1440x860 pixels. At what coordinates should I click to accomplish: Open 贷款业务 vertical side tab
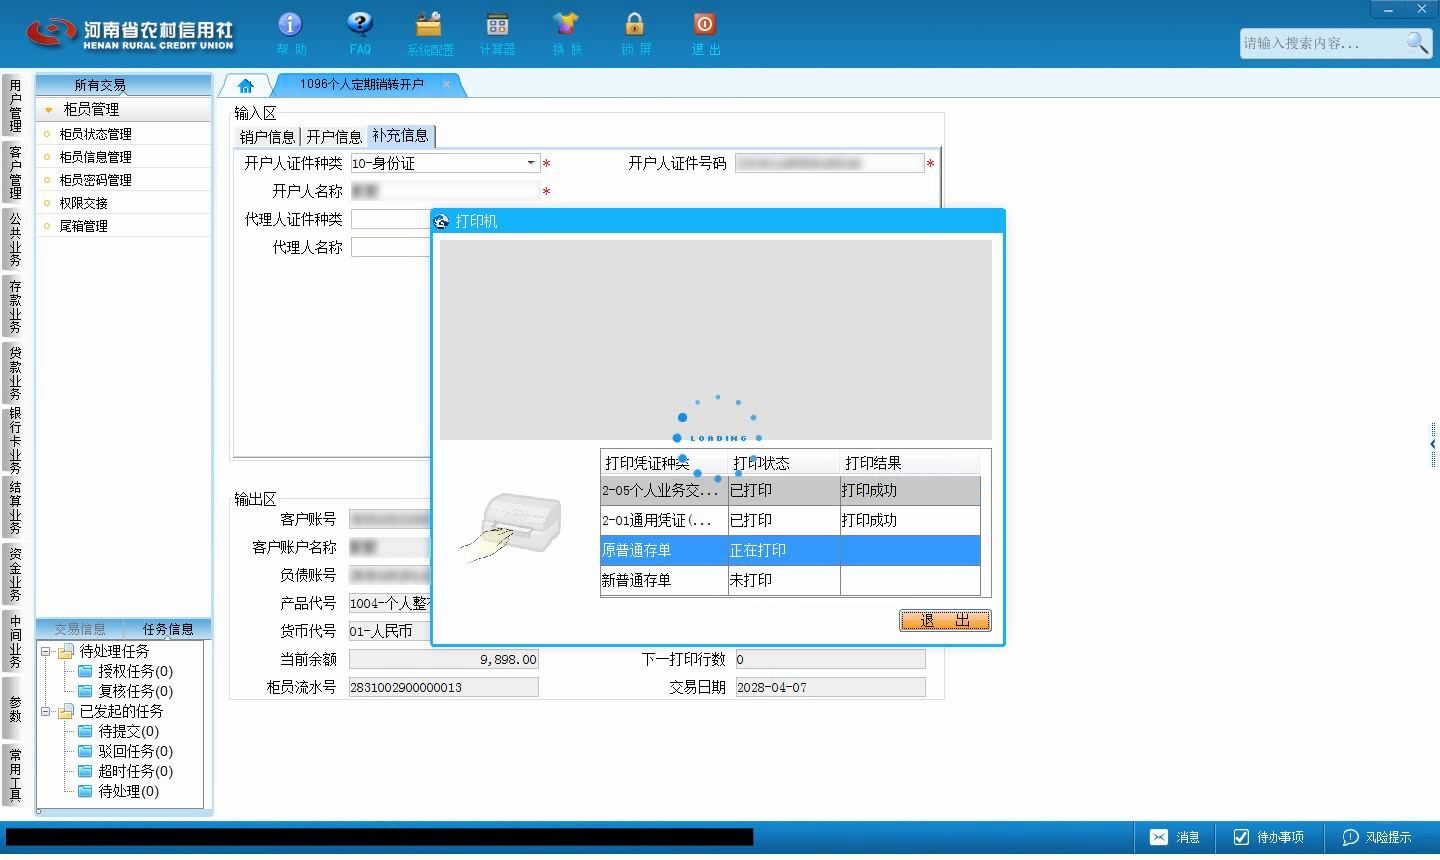point(14,373)
